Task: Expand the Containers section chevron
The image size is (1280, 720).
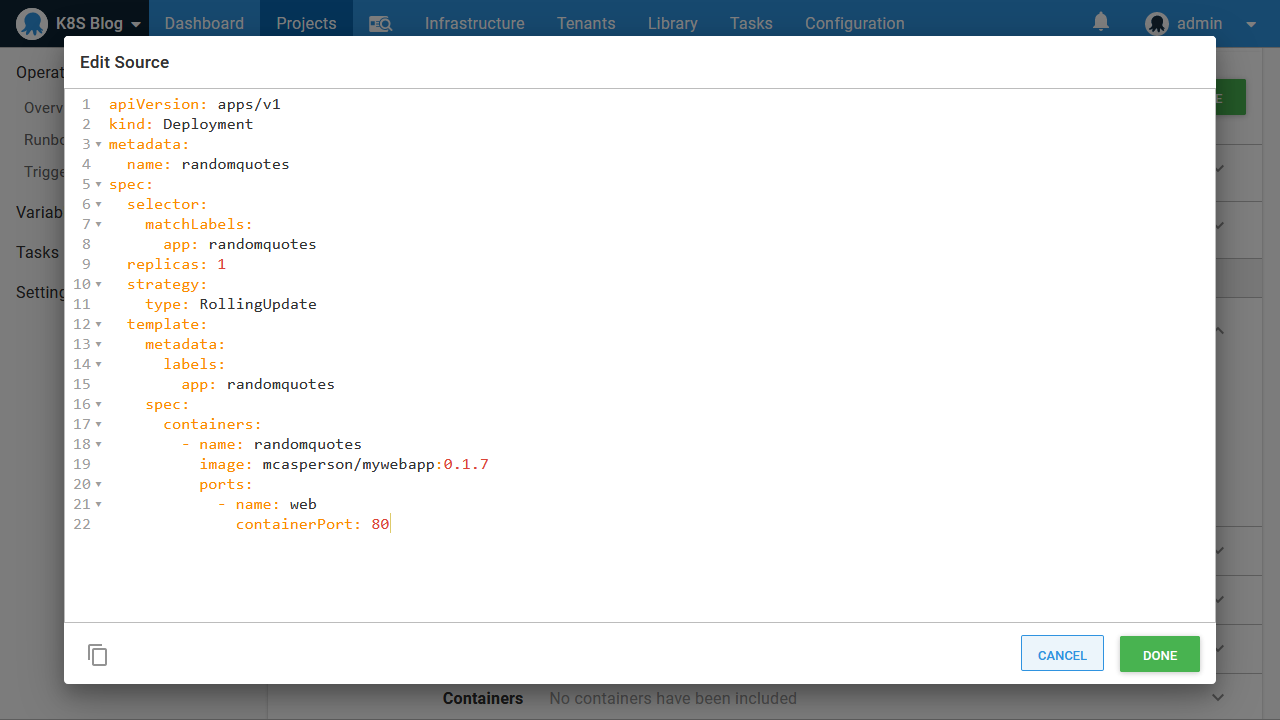Action: pyautogui.click(x=1218, y=698)
